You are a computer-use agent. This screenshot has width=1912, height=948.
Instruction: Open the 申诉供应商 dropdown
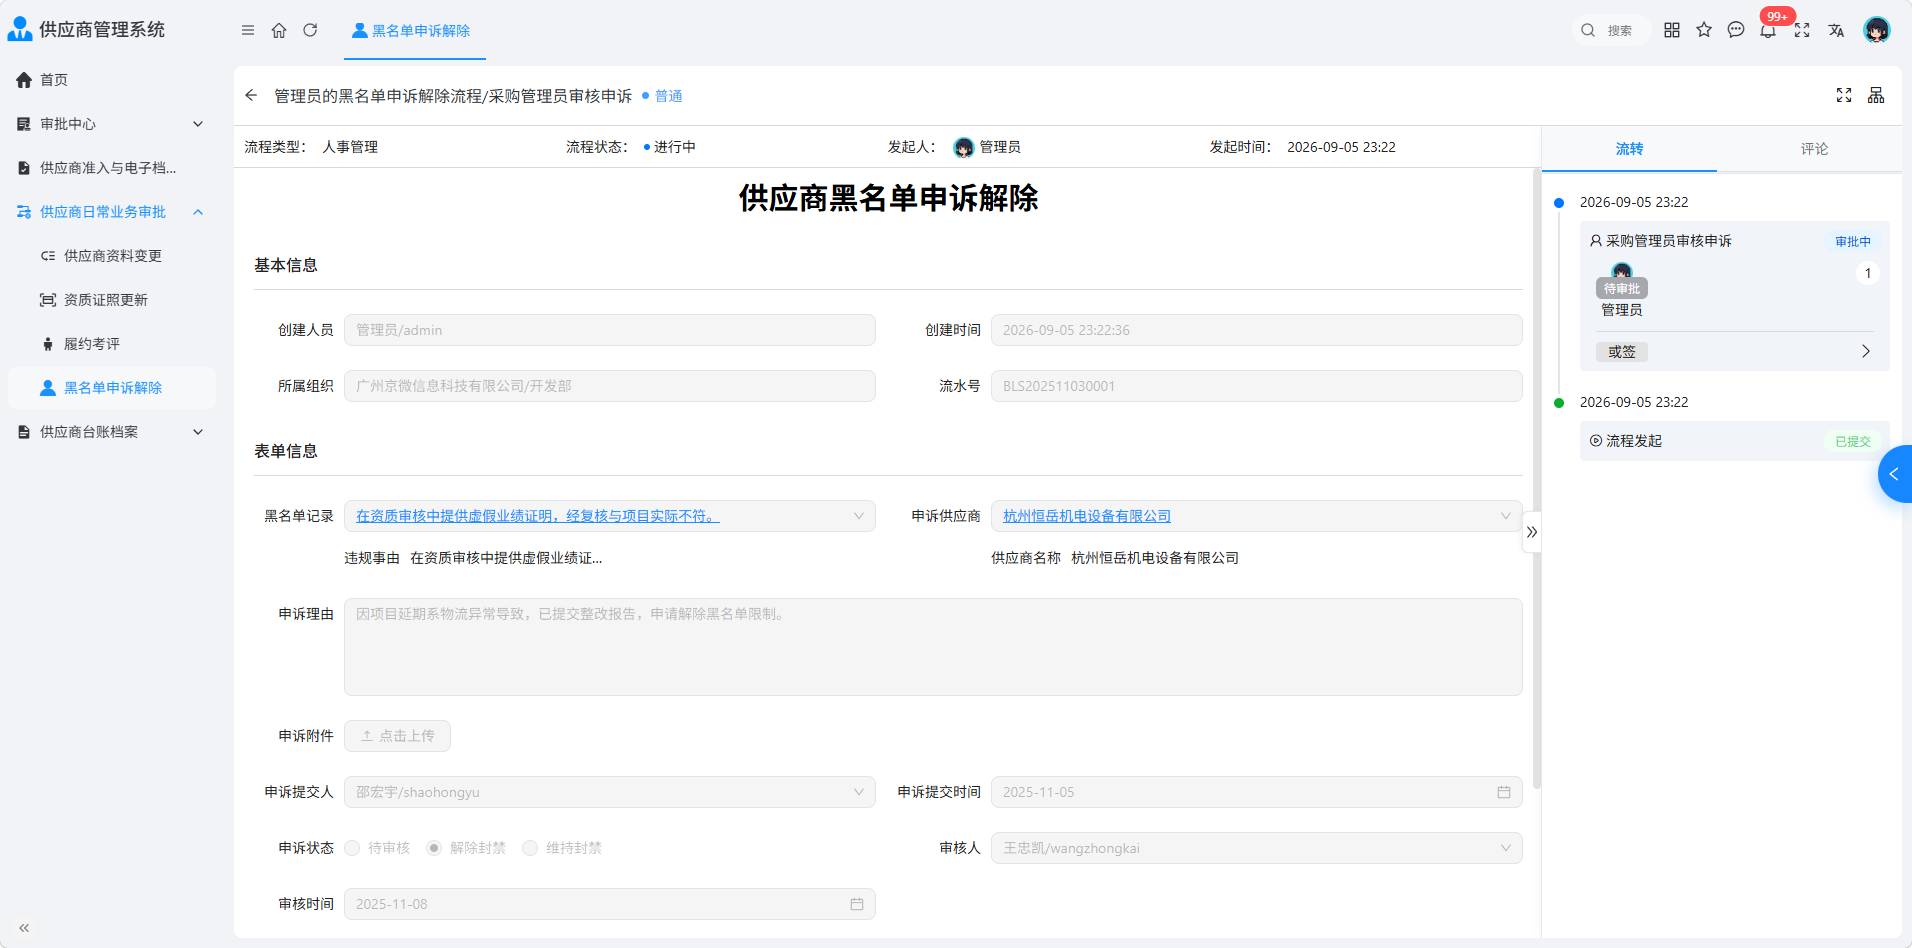(x=1257, y=516)
